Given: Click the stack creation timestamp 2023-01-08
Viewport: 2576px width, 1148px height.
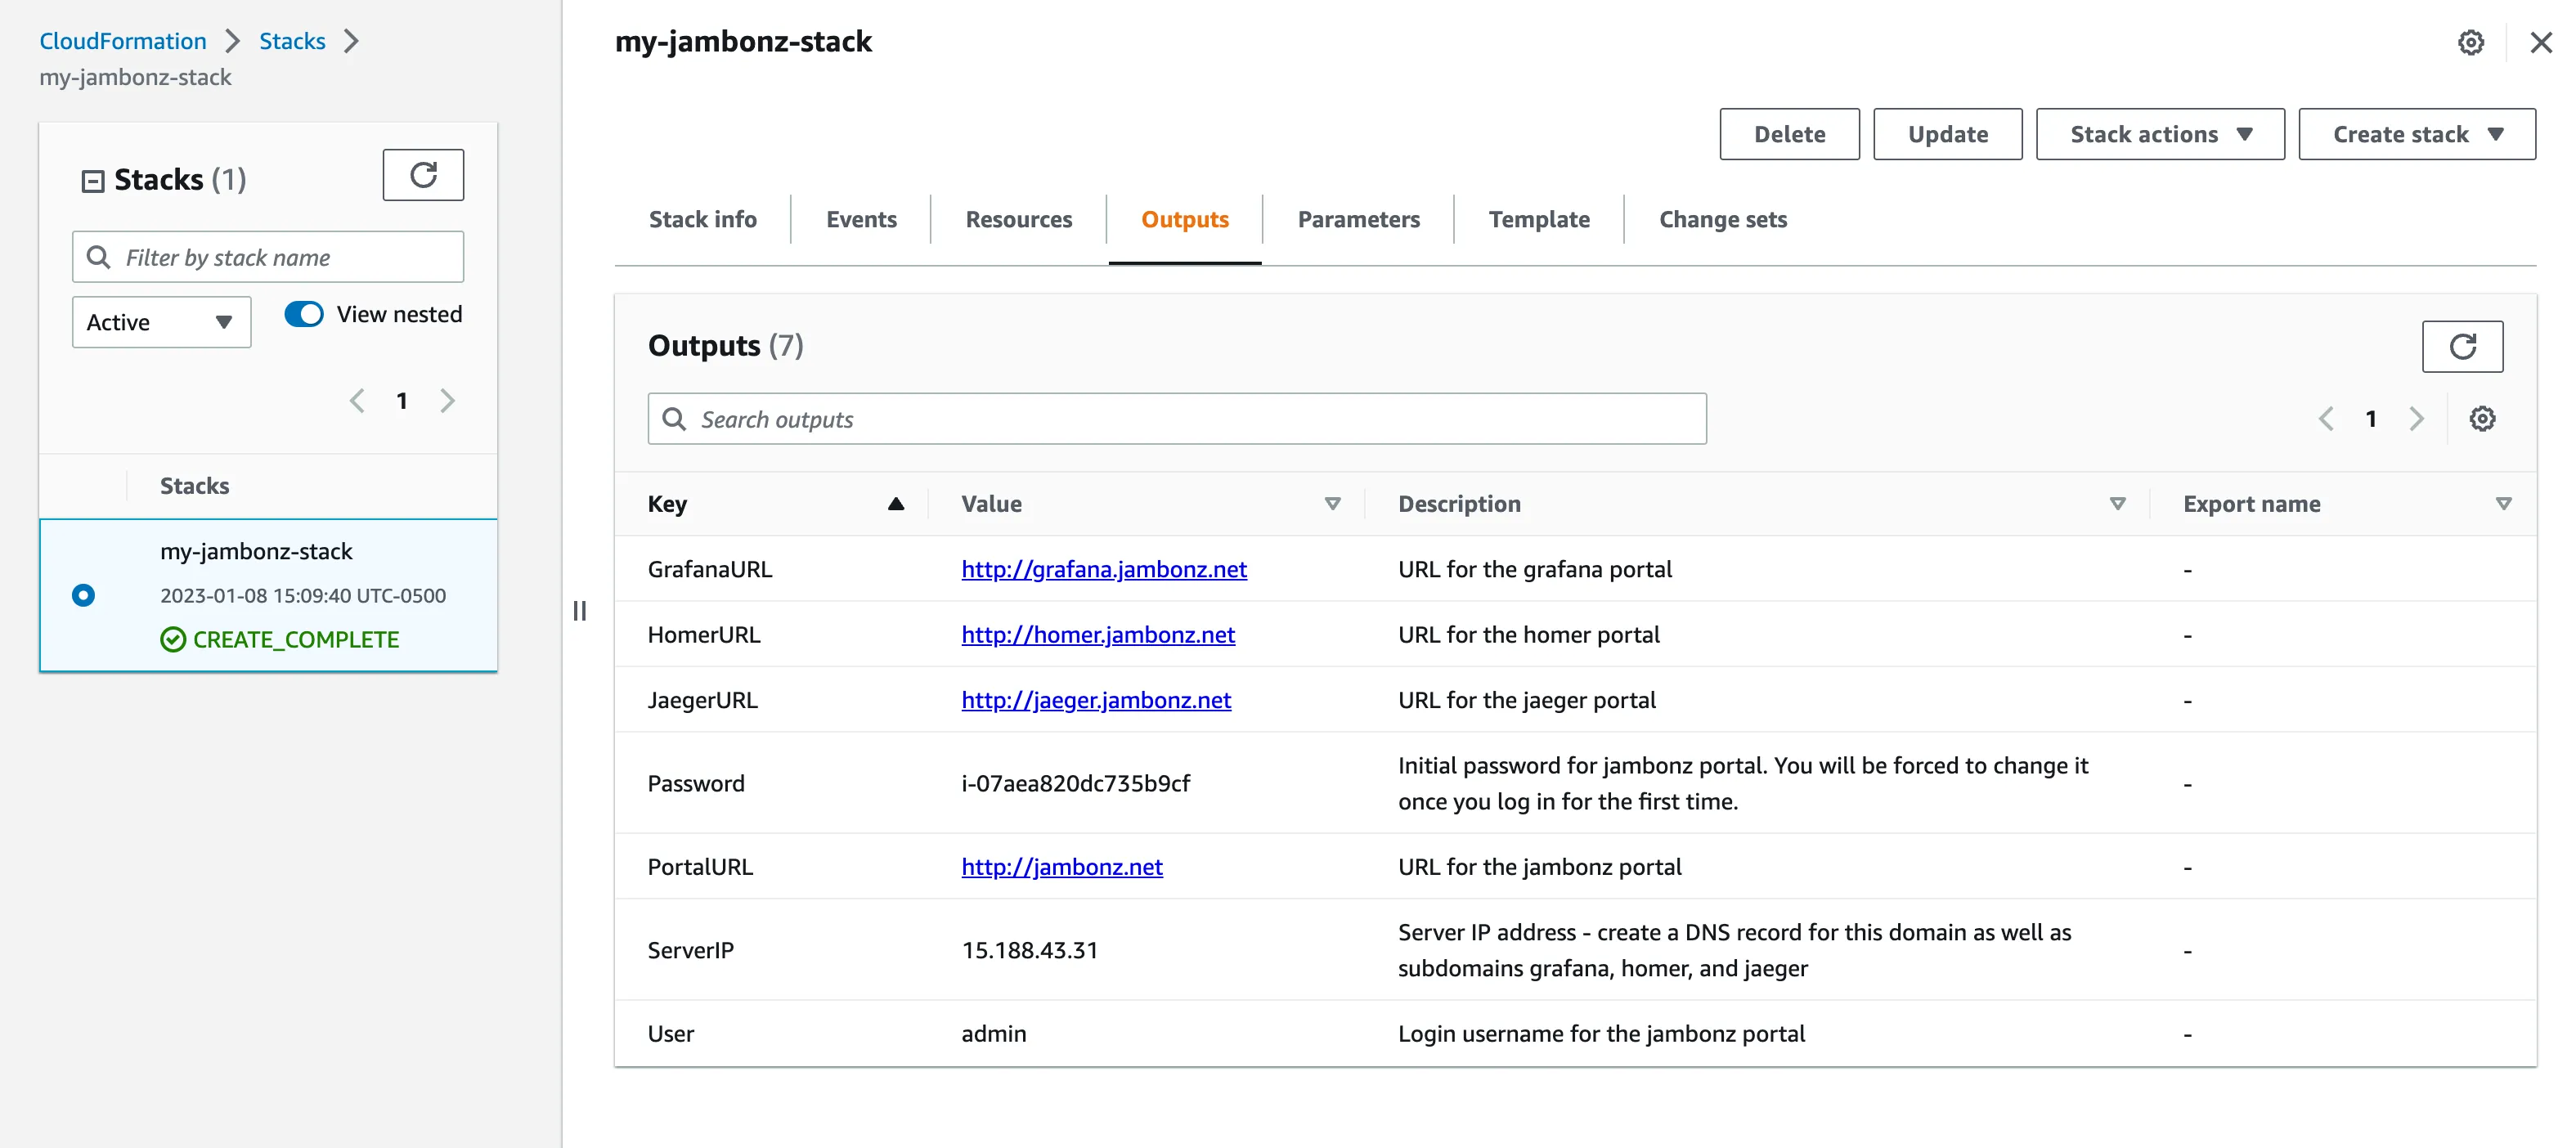Looking at the screenshot, I should point(303,595).
